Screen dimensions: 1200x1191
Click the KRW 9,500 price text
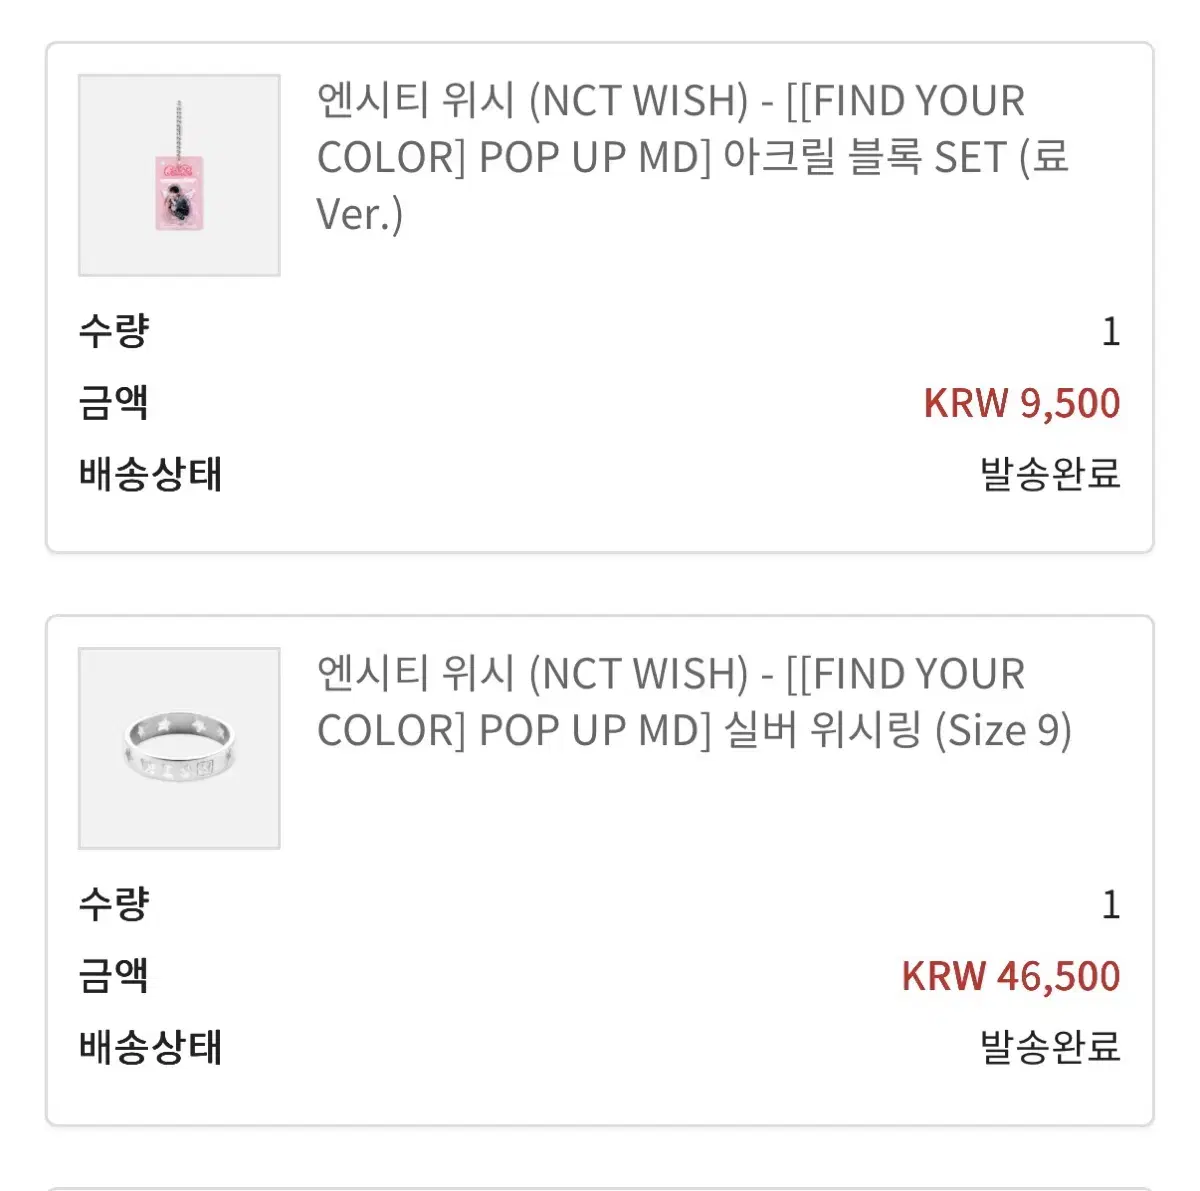1022,404
